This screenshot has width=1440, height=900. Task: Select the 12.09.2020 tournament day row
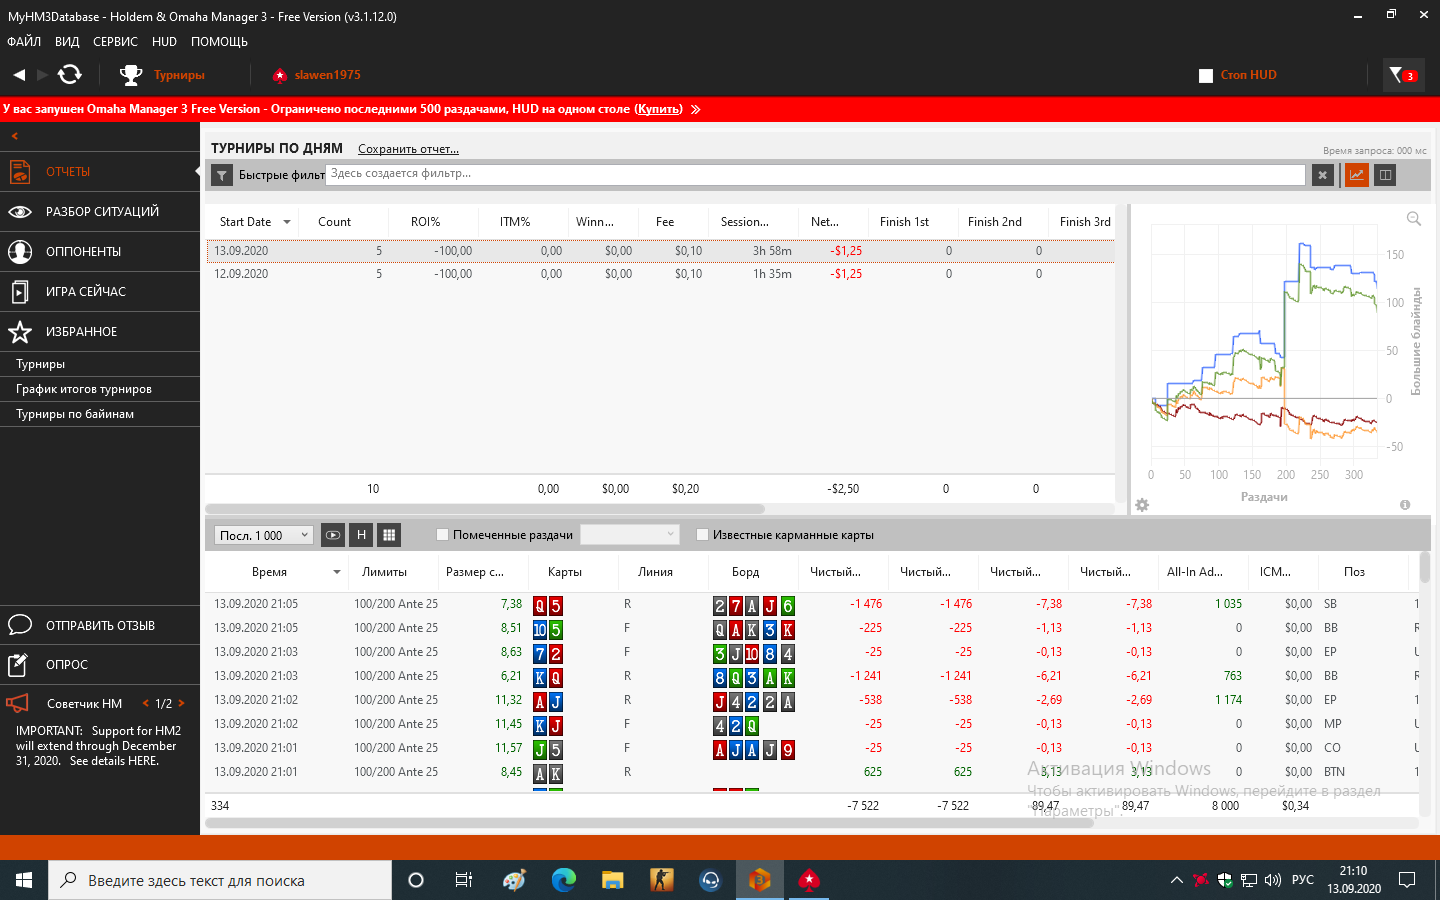(660, 274)
